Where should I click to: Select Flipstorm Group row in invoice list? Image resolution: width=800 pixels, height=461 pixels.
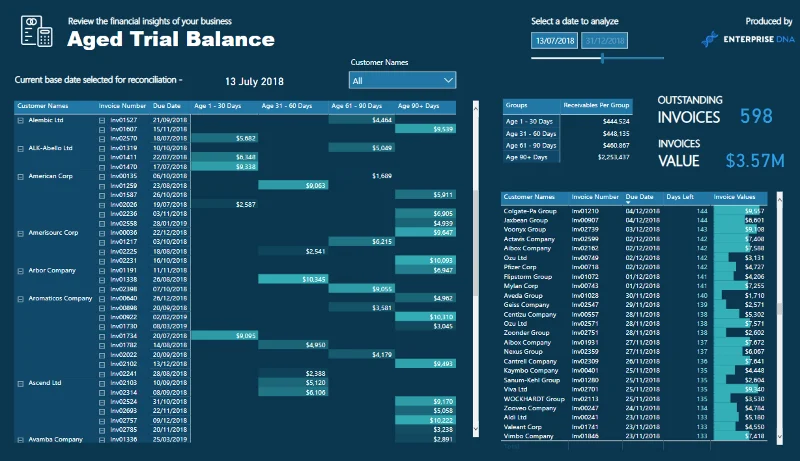pos(634,277)
